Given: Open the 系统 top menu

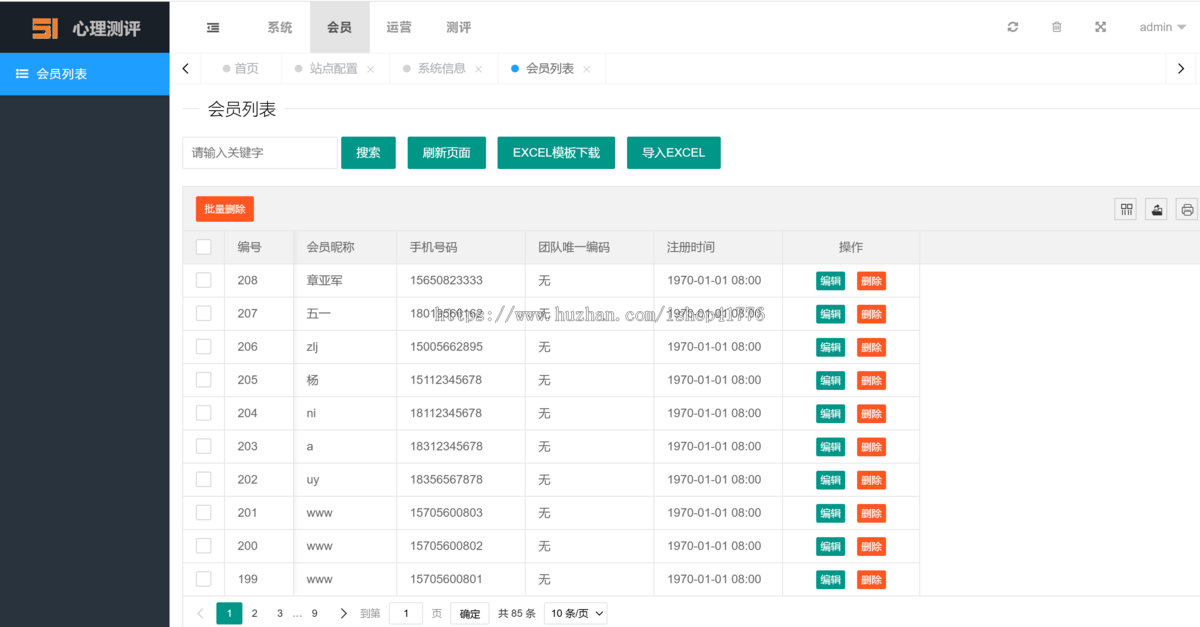Looking at the screenshot, I should 280,27.
